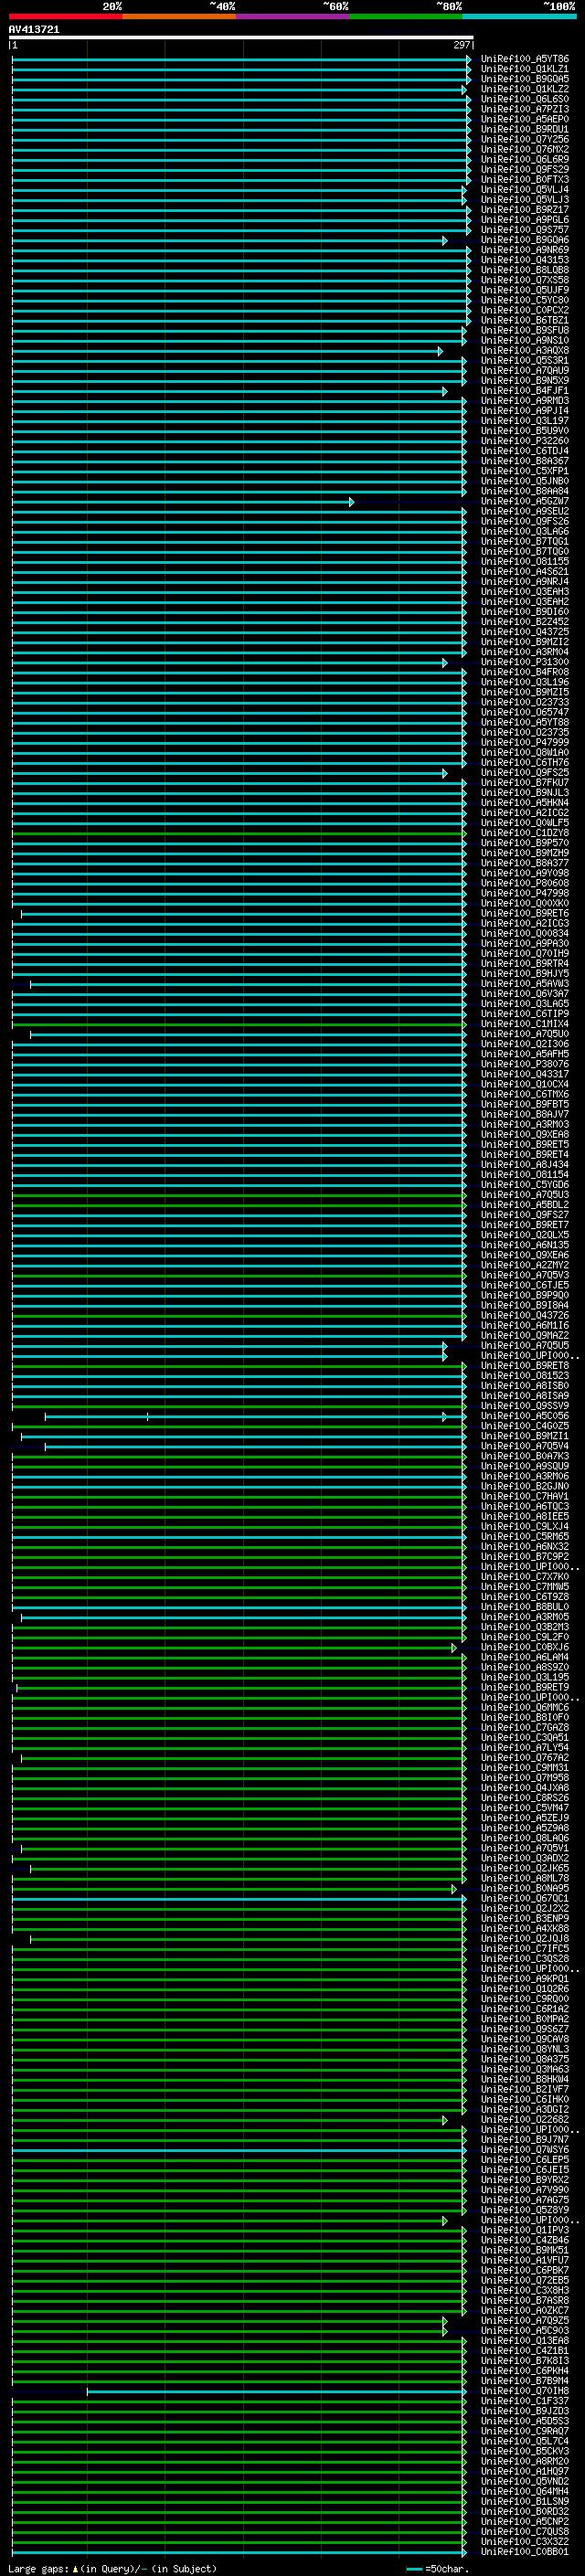Screen dimensions: 585x2576
Task: Select UniRef100_C7QUS8 label
Action: tap(525, 2532)
